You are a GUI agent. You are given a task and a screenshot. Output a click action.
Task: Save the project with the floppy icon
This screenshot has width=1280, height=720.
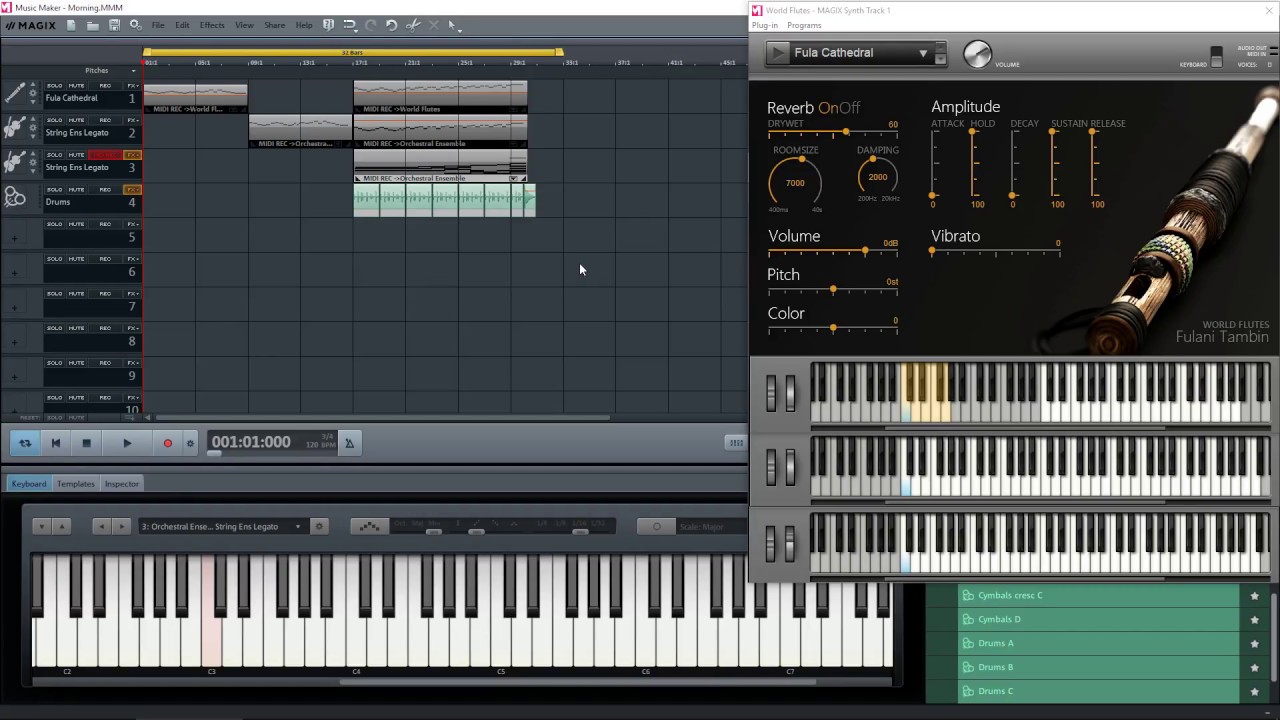pos(114,25)
